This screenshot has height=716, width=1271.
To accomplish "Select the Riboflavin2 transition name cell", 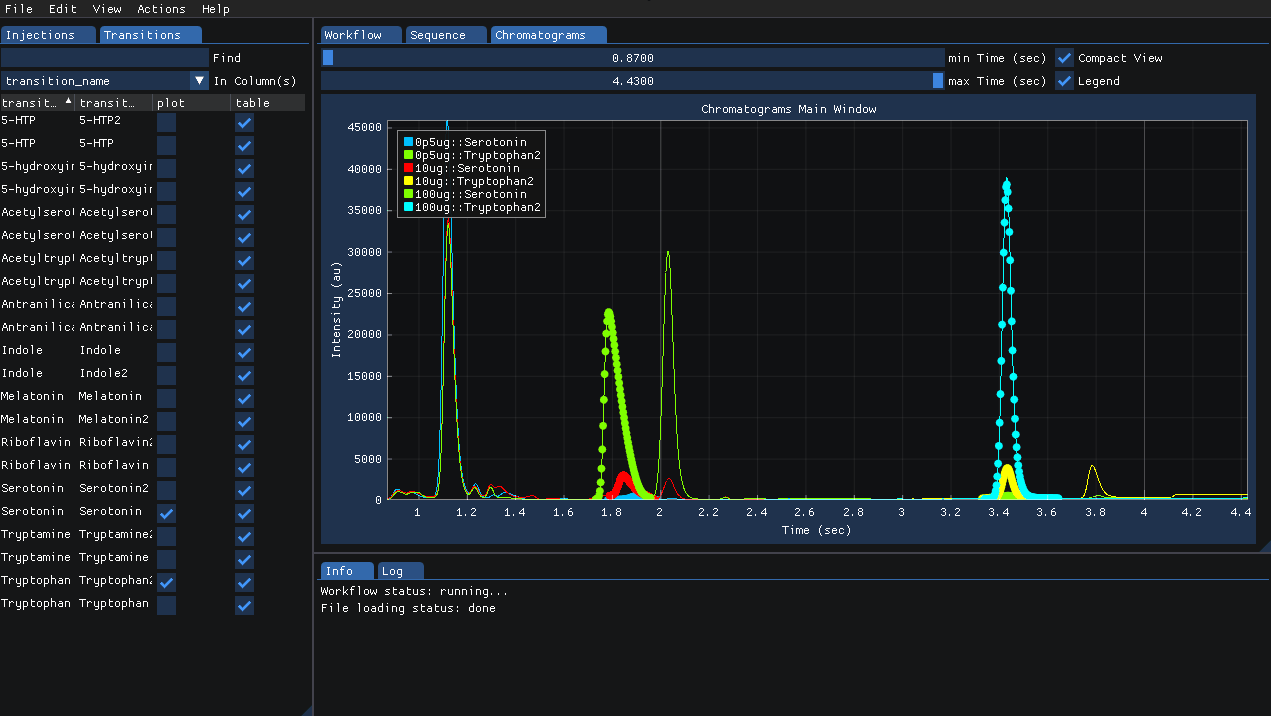I will pos(116,442).
